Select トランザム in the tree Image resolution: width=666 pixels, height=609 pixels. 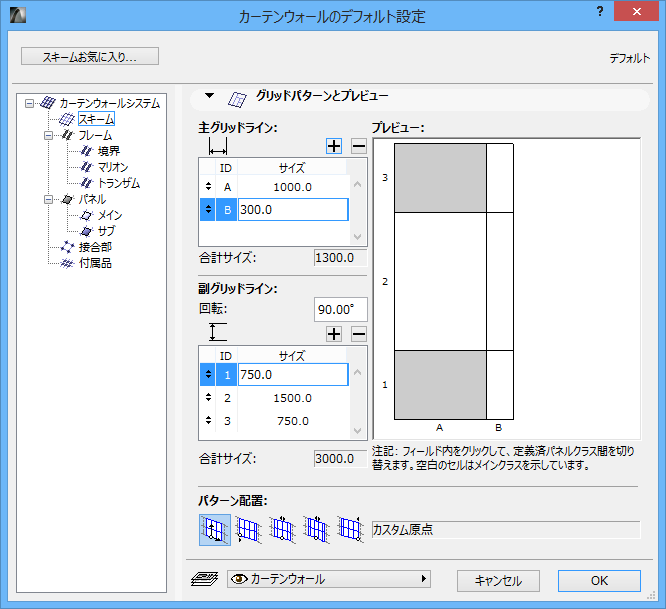[119, 183]
